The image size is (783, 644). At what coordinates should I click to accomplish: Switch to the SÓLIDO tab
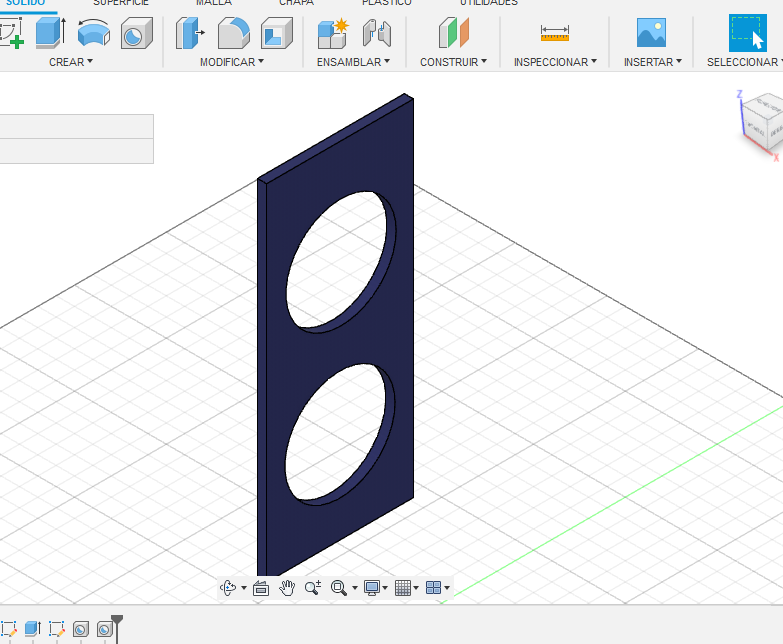25,2
